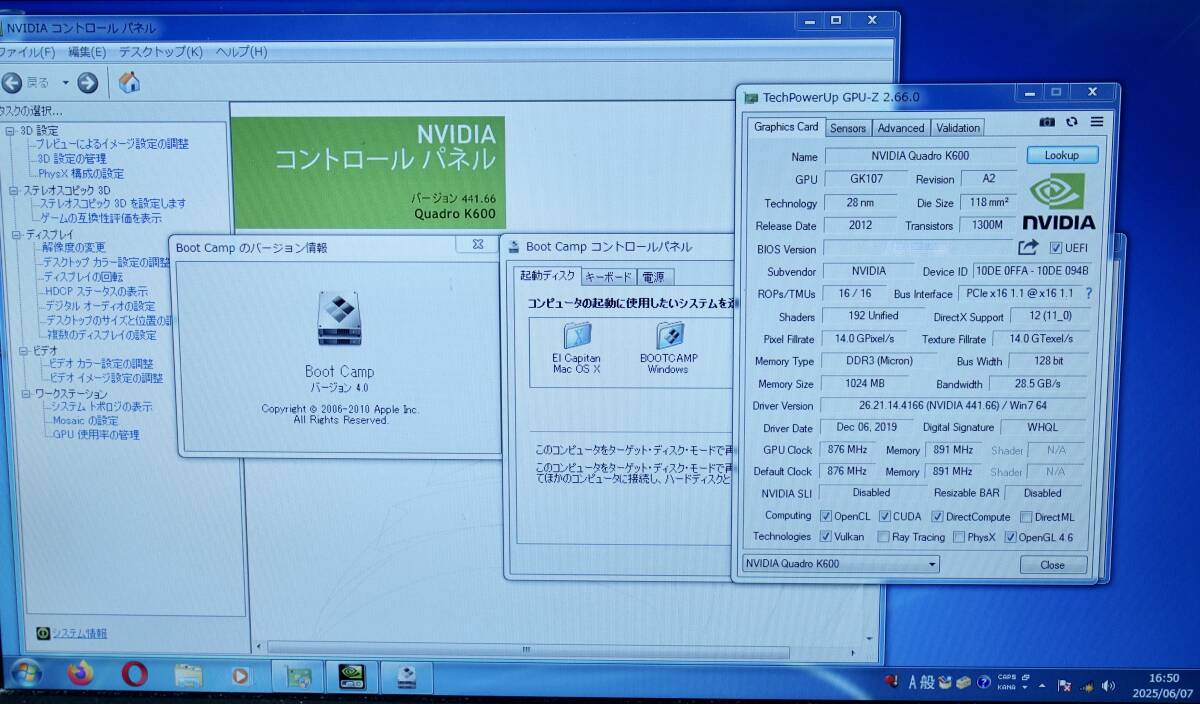Click the NVIDIA Control Panel taskbar button

(350, 676)
